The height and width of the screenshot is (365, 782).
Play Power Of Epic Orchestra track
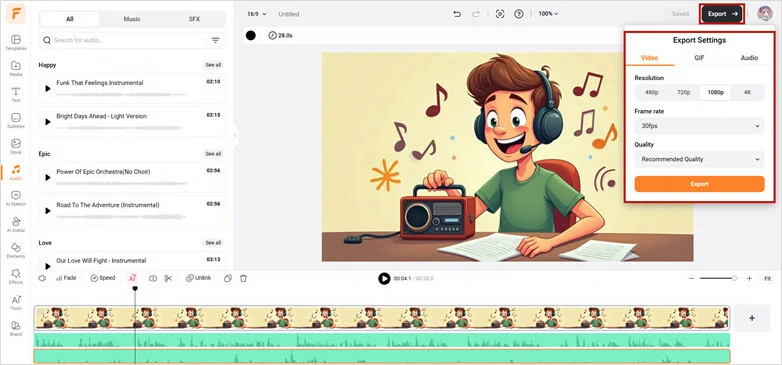click(x=48, y=178)
